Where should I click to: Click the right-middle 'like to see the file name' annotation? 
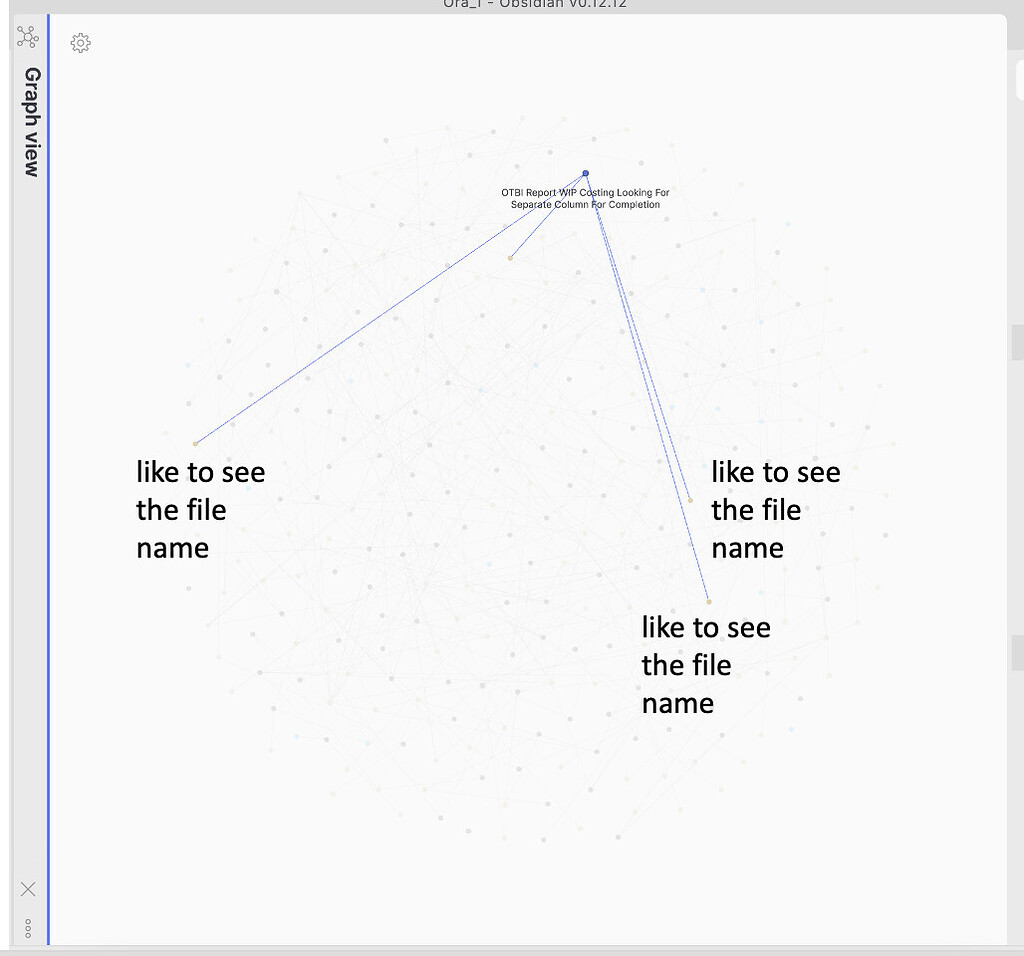click(775, 510)
